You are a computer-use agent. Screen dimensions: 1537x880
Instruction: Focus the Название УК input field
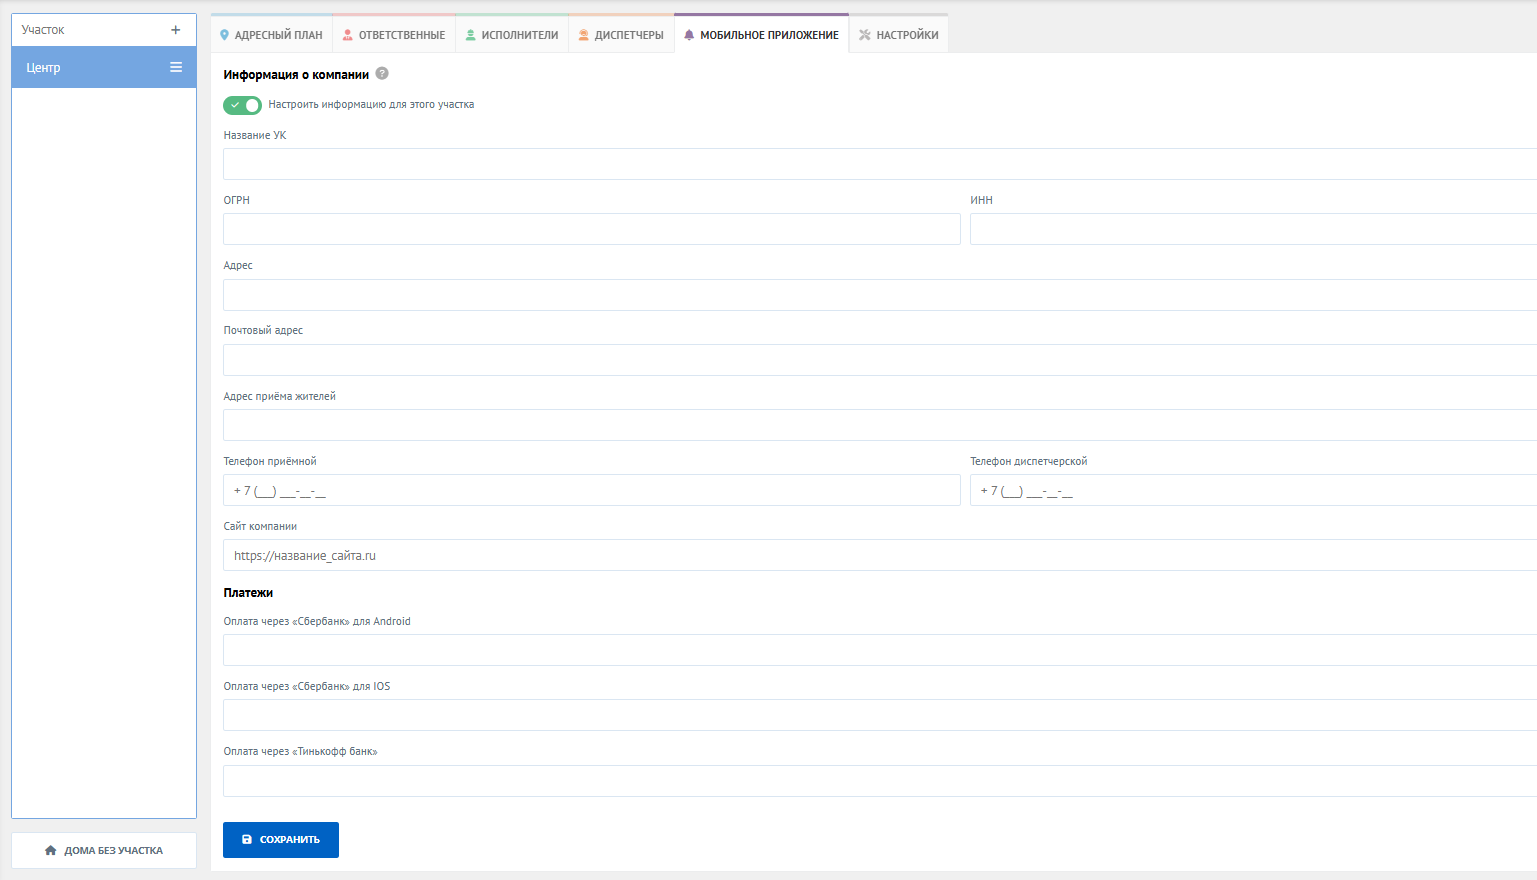click(878, 164)
